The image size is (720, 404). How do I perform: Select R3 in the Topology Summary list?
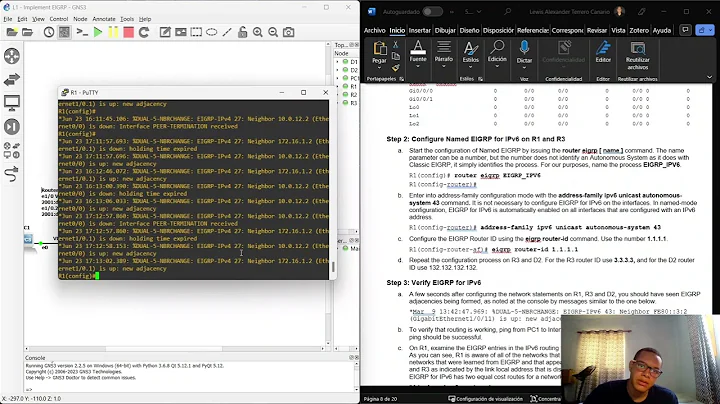(x=354, y=103)
